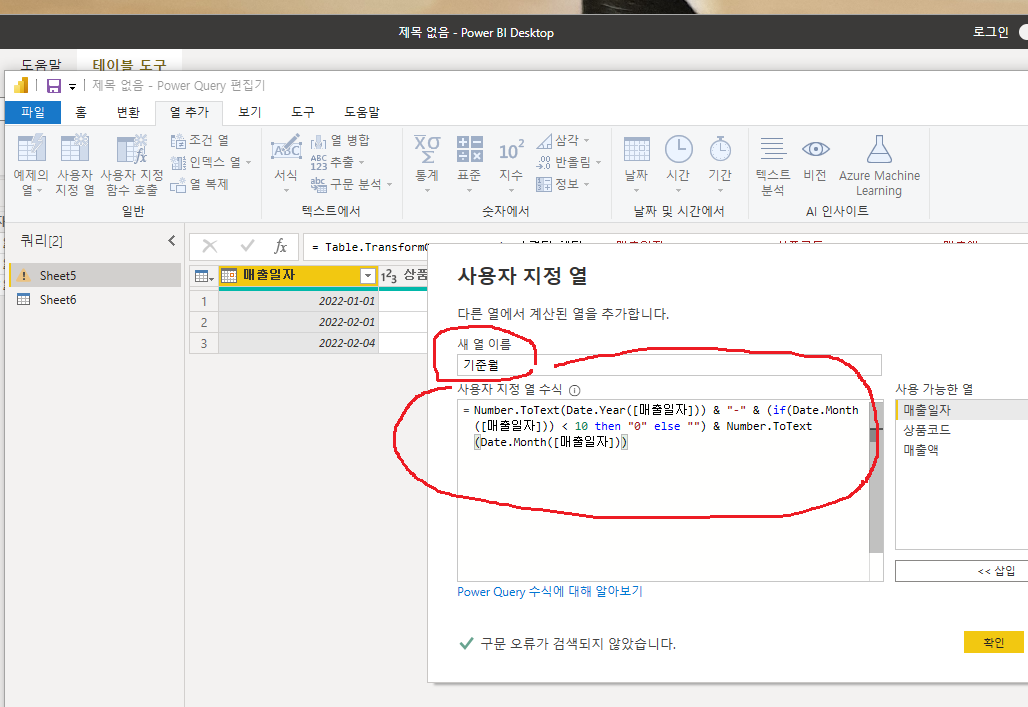Open the 파일 tab
Image resolution: width=1028 pixels, height=707 pixels.
pyautogui.click(x=33, y=112)
